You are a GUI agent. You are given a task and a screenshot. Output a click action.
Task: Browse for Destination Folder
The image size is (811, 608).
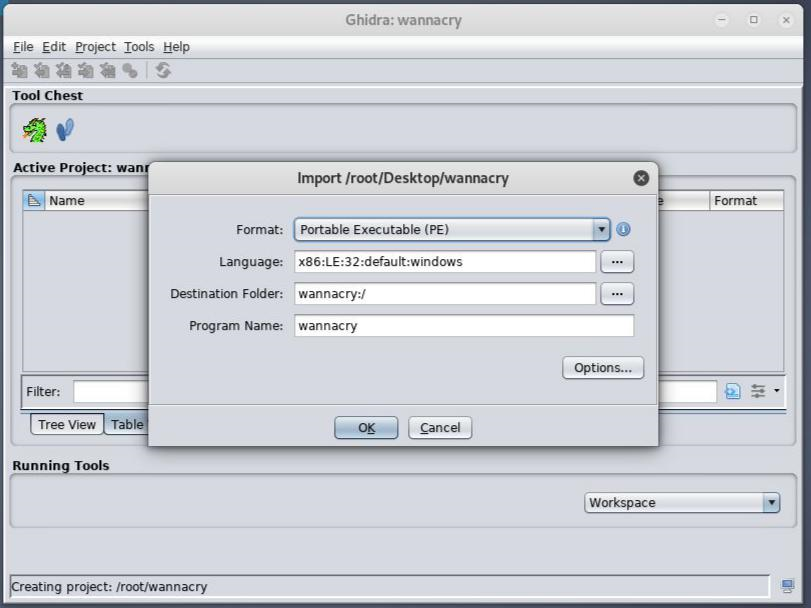617,294
